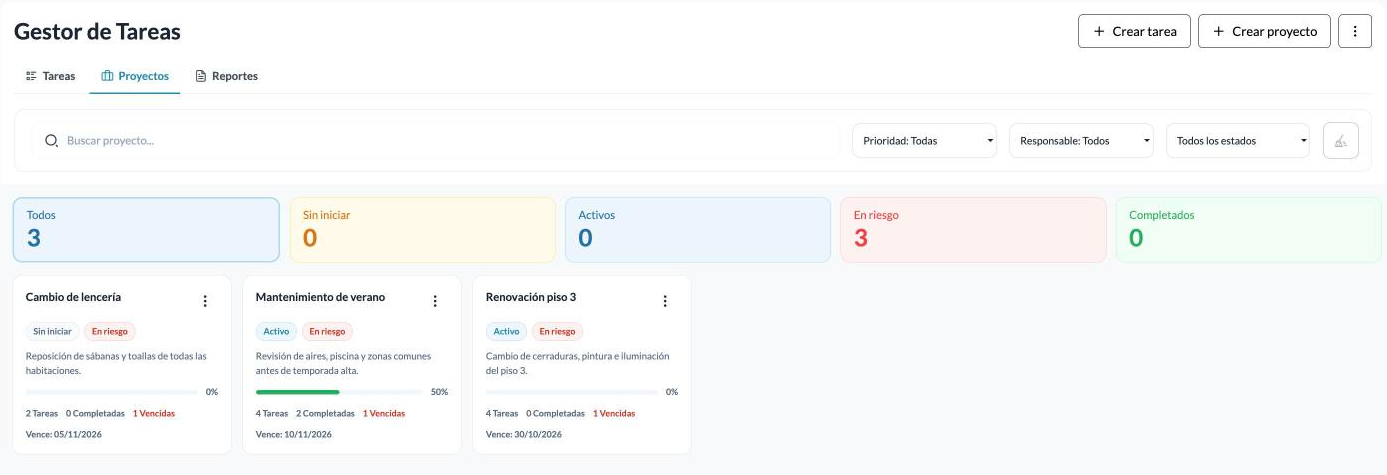Click the Crear proyecto button

tap(1264, 31)
